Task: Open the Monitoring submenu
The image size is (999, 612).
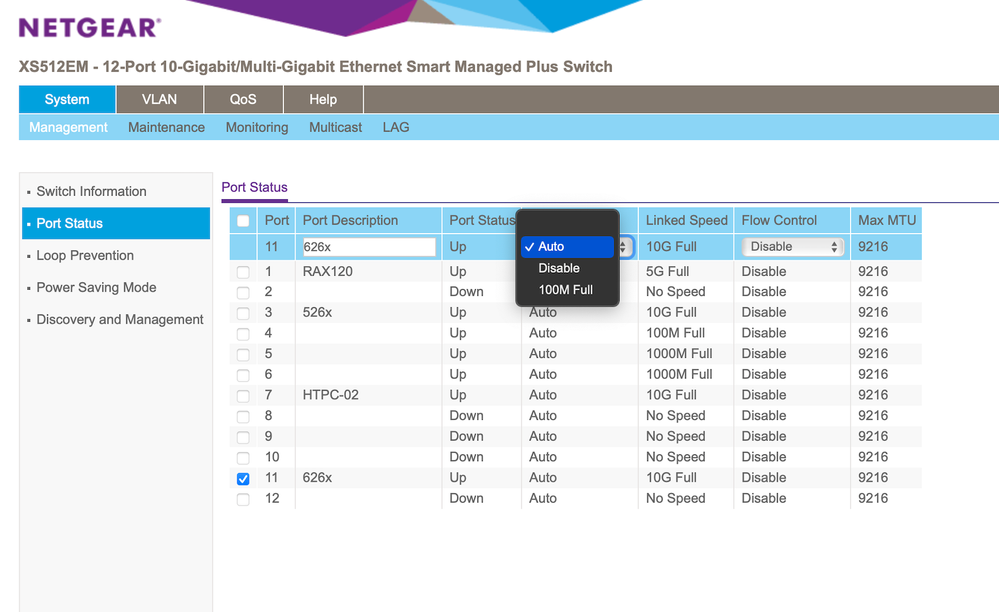Action: pyautogui.click(x=257, y=127)
